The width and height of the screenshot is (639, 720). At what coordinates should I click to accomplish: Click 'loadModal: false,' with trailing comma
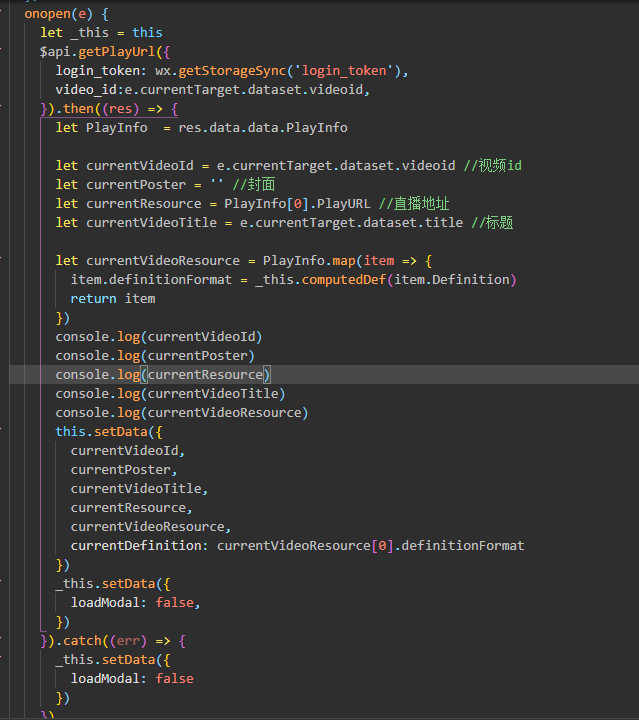[135, 602]
